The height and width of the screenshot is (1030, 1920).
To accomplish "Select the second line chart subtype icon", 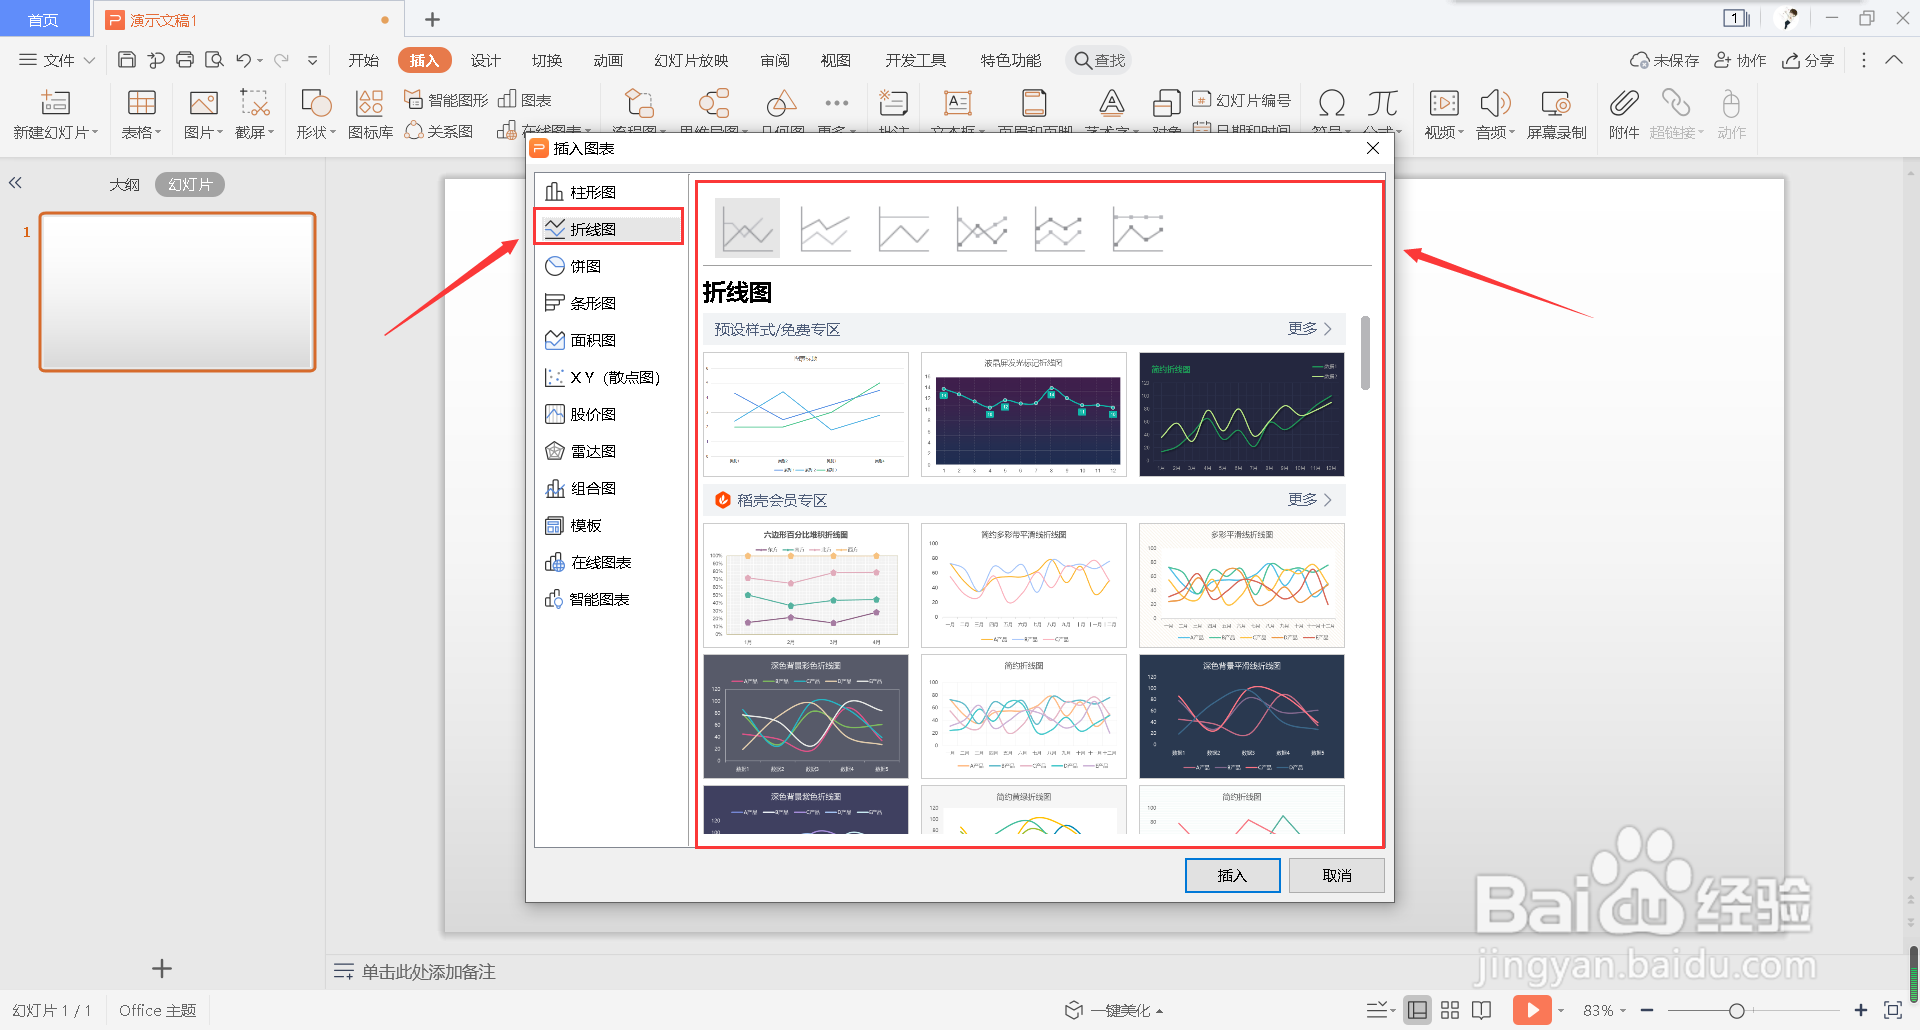I will (825, 230).
